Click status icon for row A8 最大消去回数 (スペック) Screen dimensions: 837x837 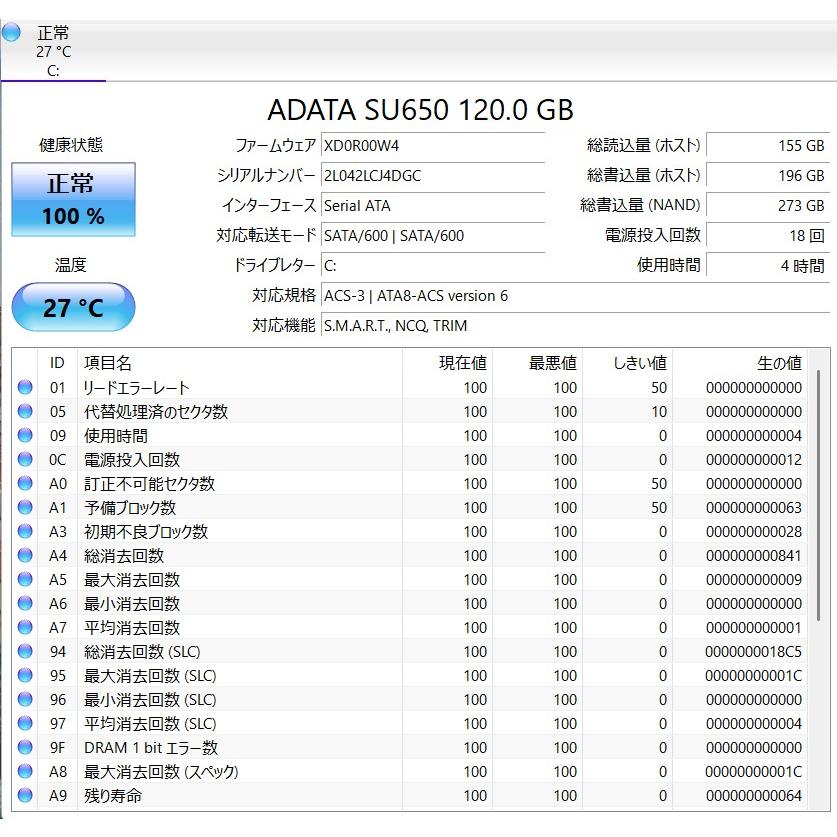coord(25,771)
